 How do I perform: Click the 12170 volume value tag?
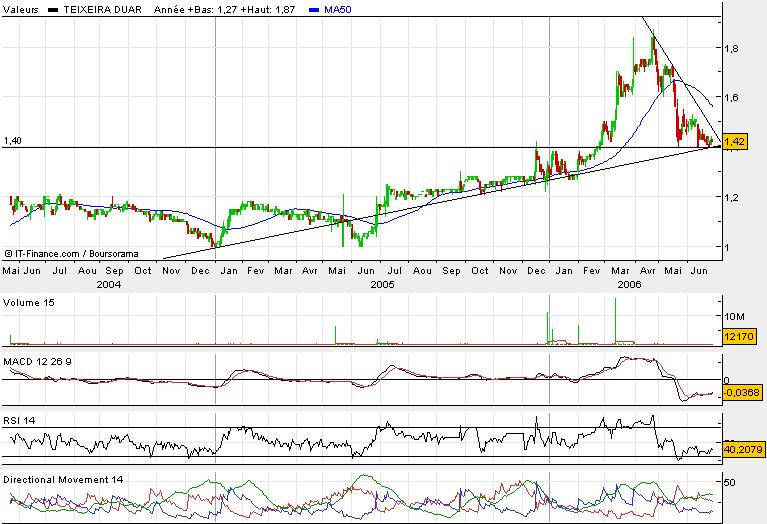tap(739, 336)
